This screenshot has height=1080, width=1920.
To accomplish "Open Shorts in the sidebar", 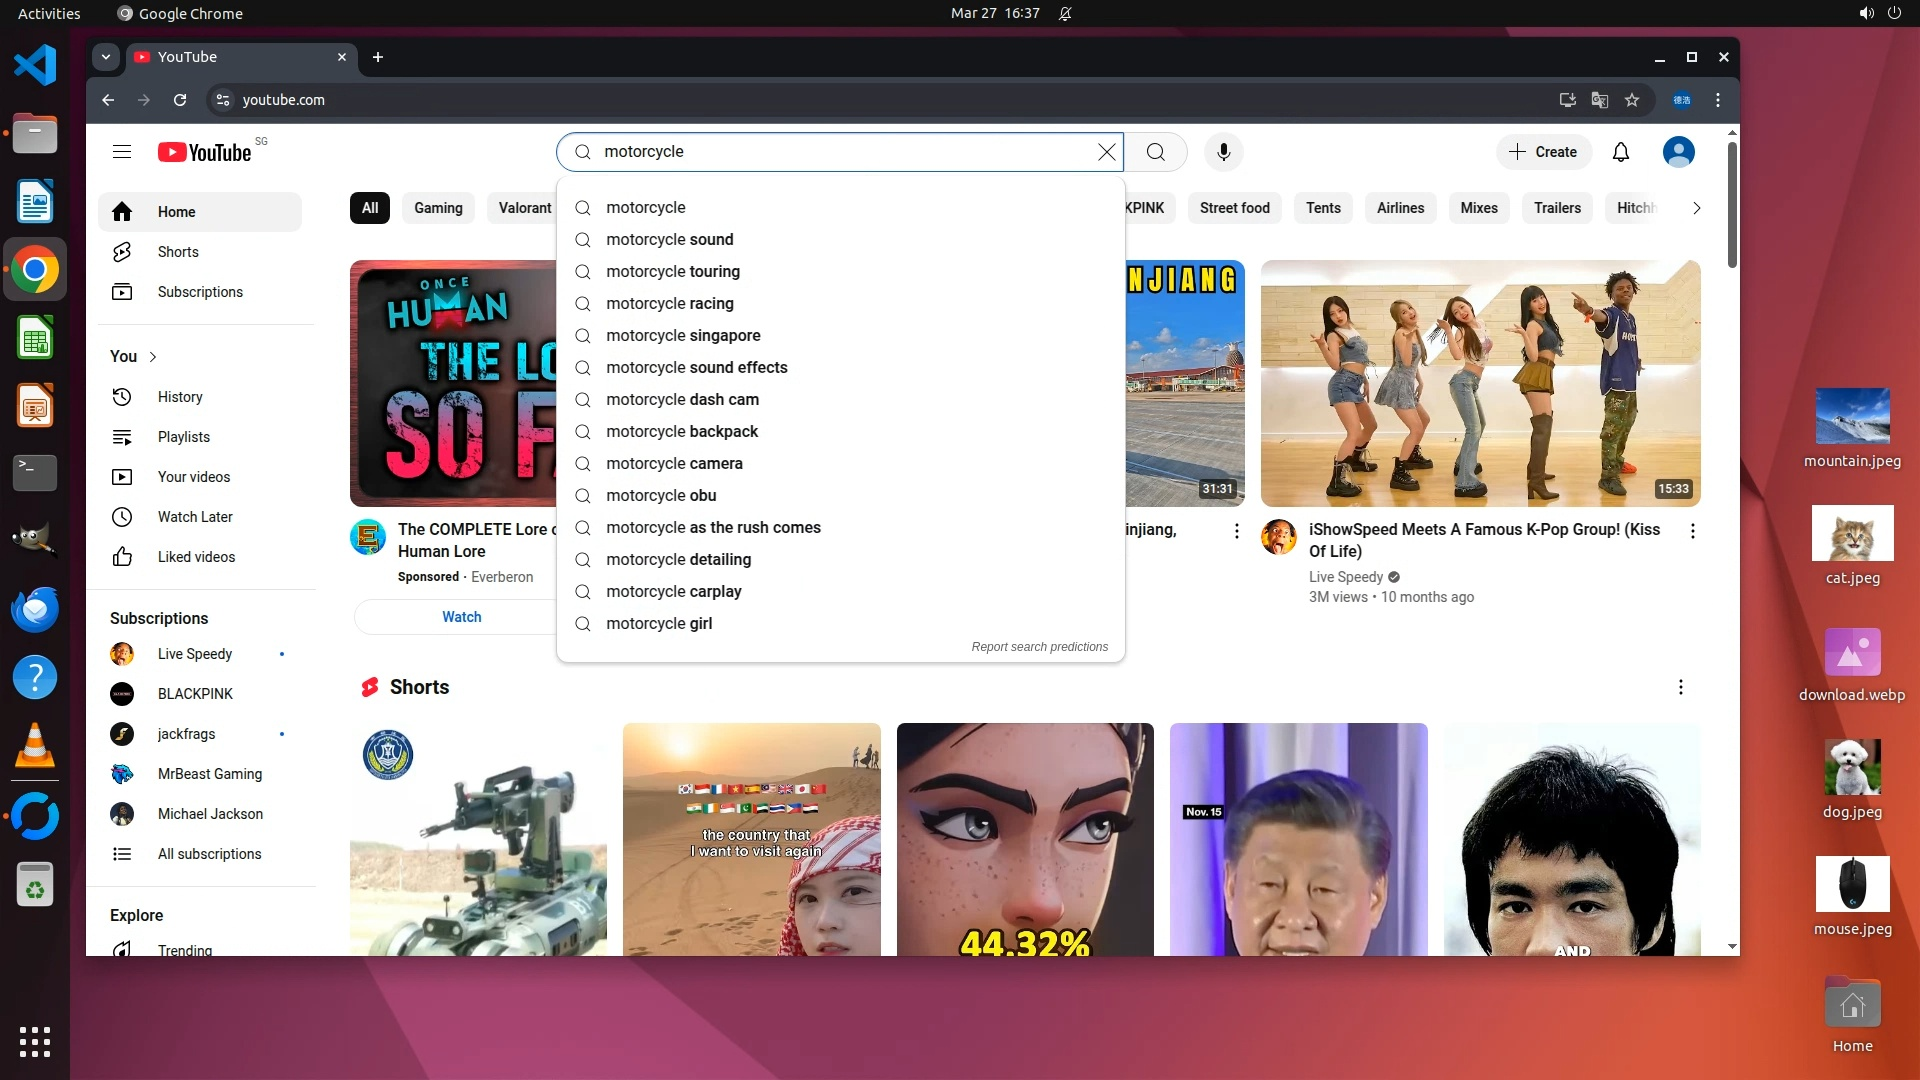I will [178, 252].
